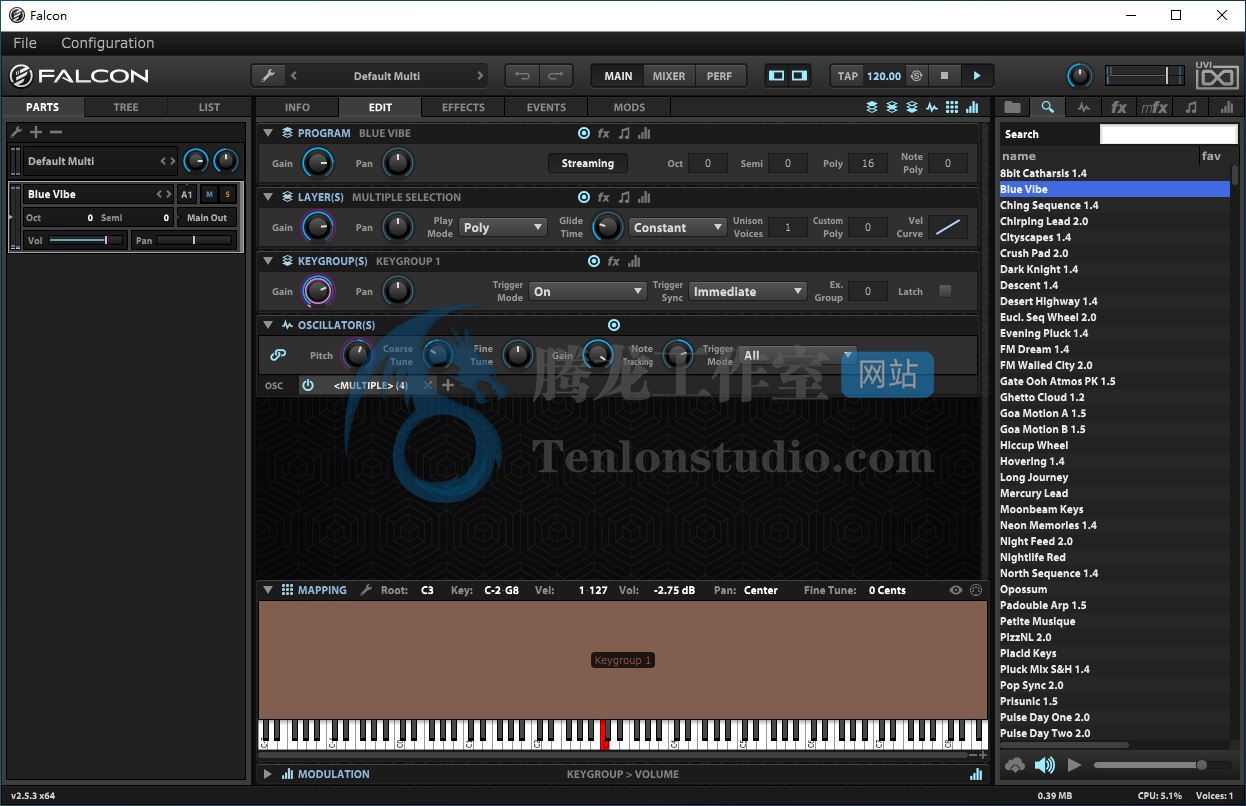Viewport: 1246px width, 806px height.
Task: Toggle the mapping editor eye visibility icon
Action: [x=956, y=590]
